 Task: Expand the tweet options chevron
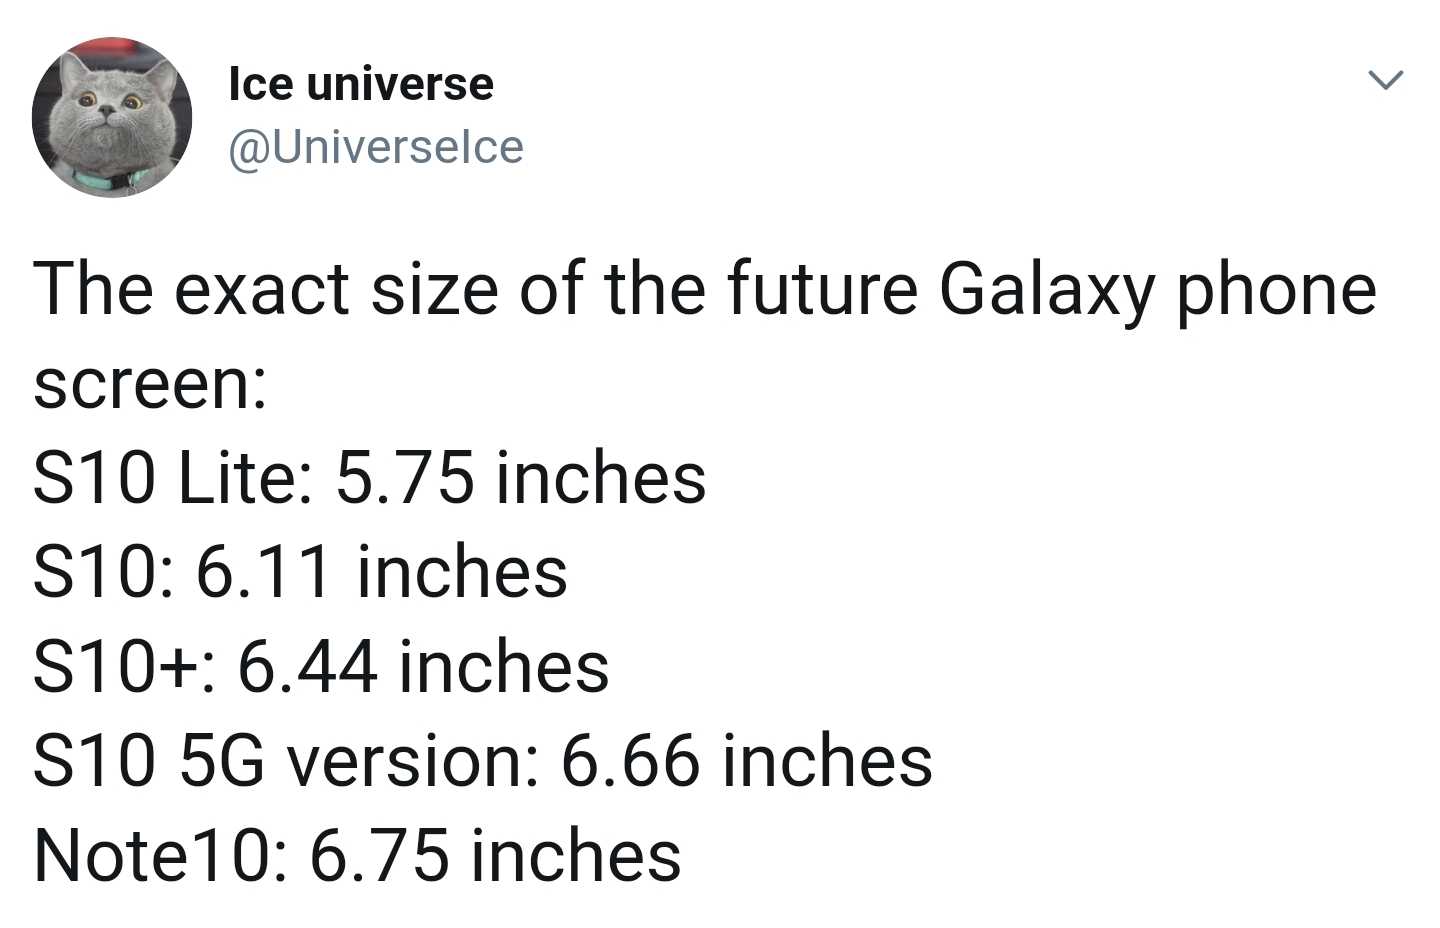tap(1386, 79)
